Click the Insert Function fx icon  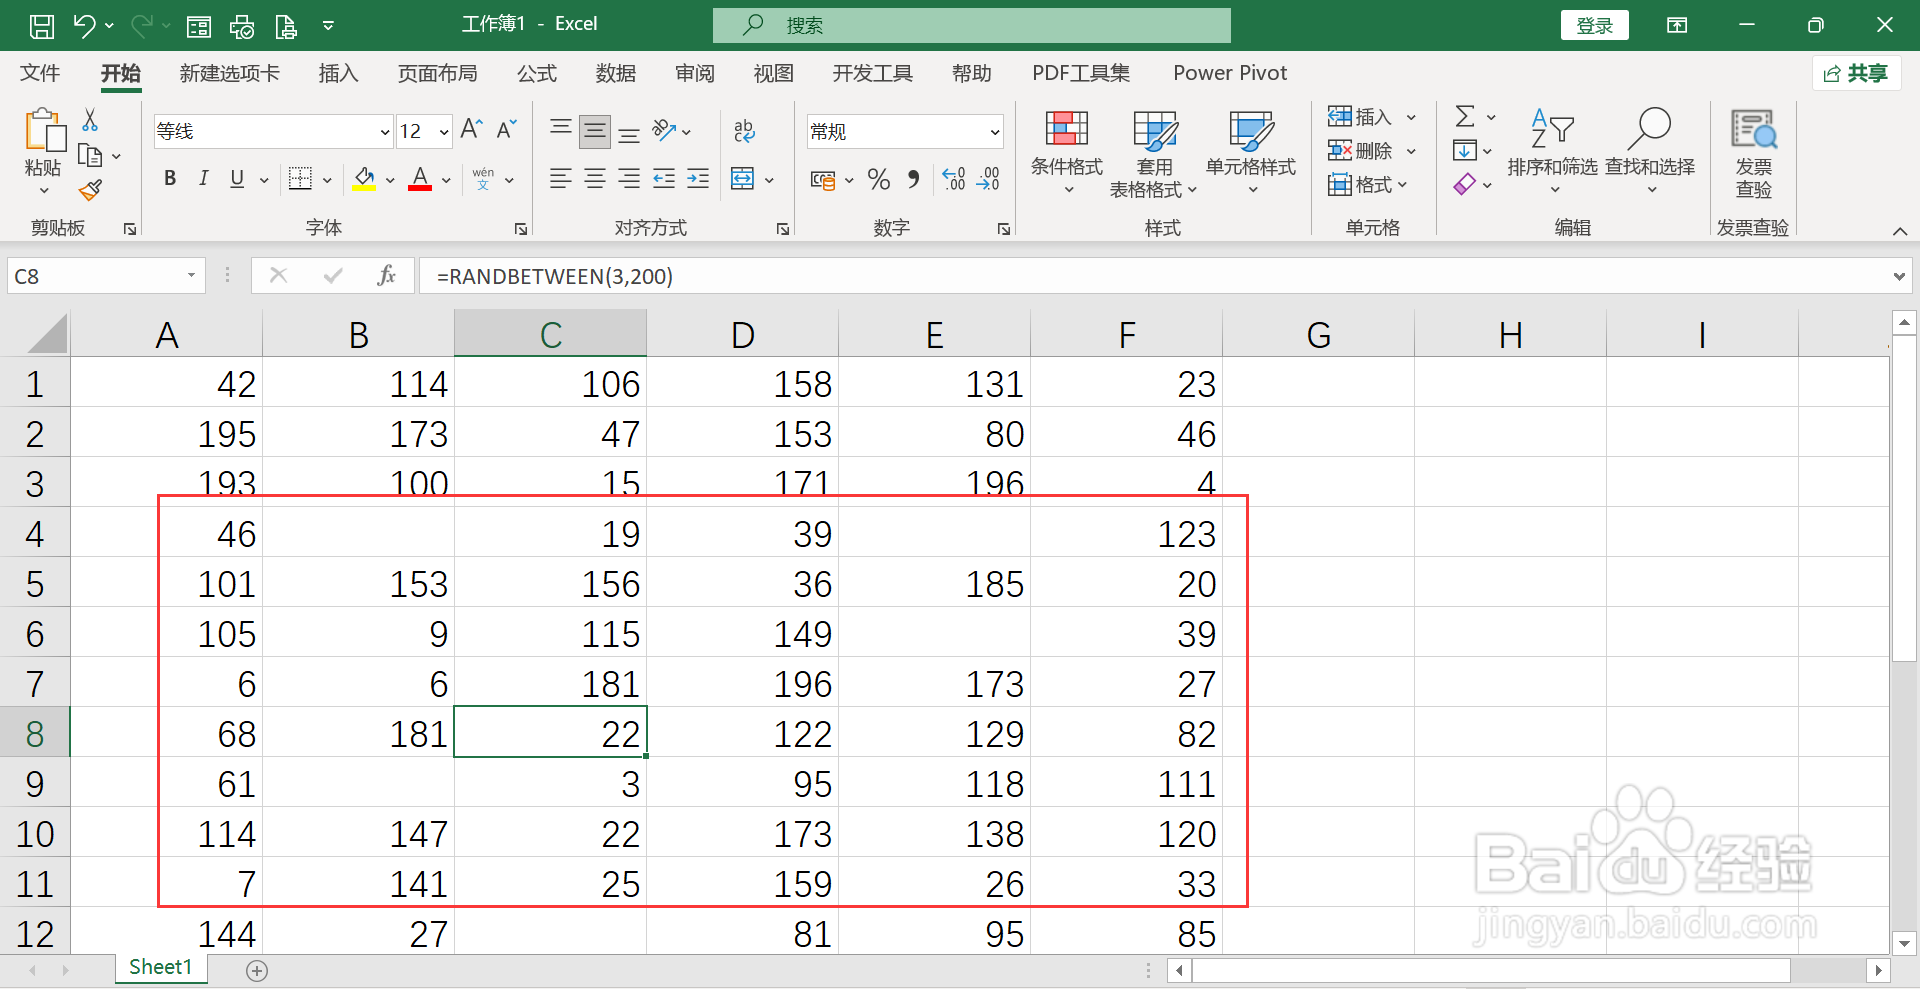(386, 276)
